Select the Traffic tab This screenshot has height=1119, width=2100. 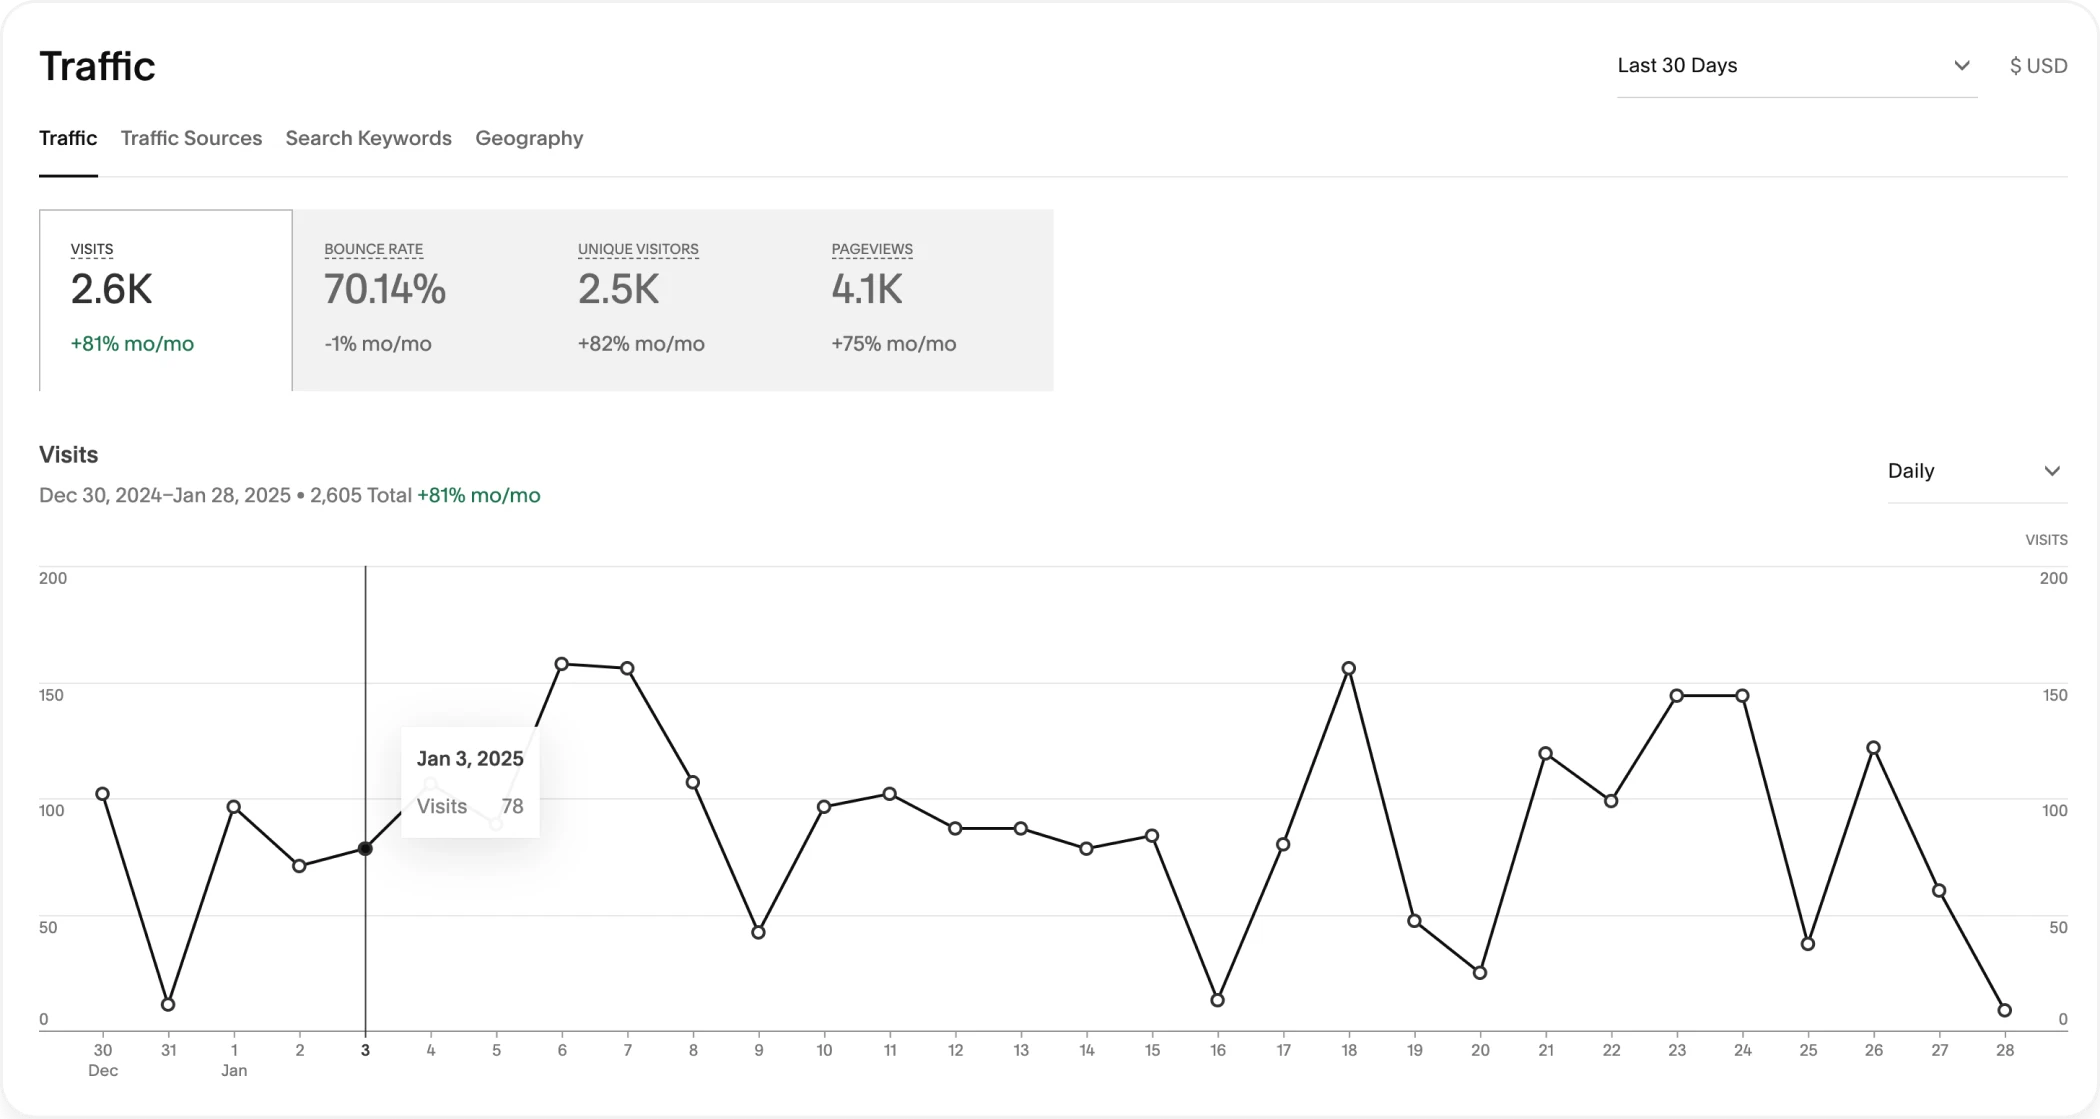tap(68, 138)
